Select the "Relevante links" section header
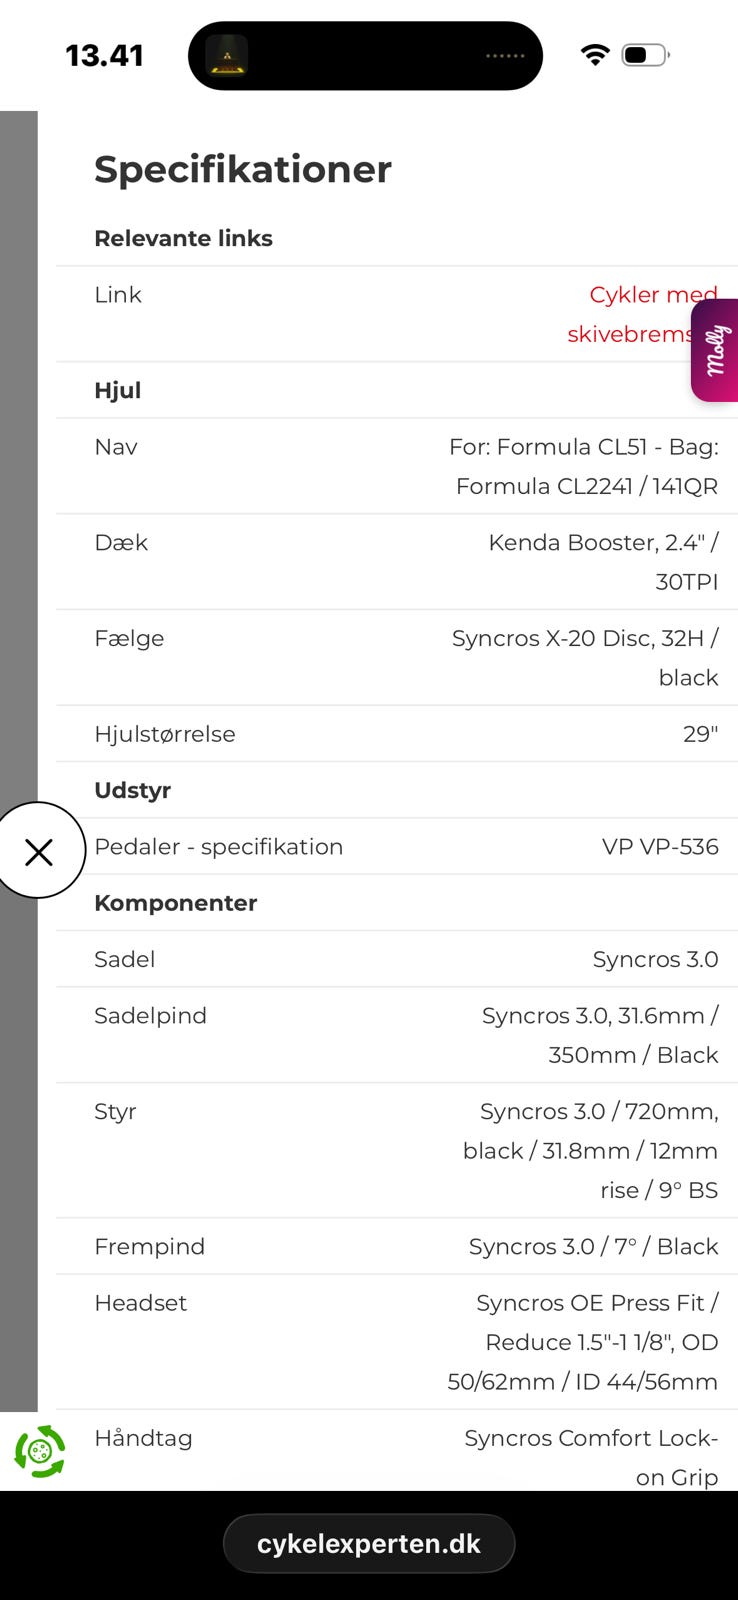Image resolution: width=738 pixels, height=1600 pixels. point(183,238)
